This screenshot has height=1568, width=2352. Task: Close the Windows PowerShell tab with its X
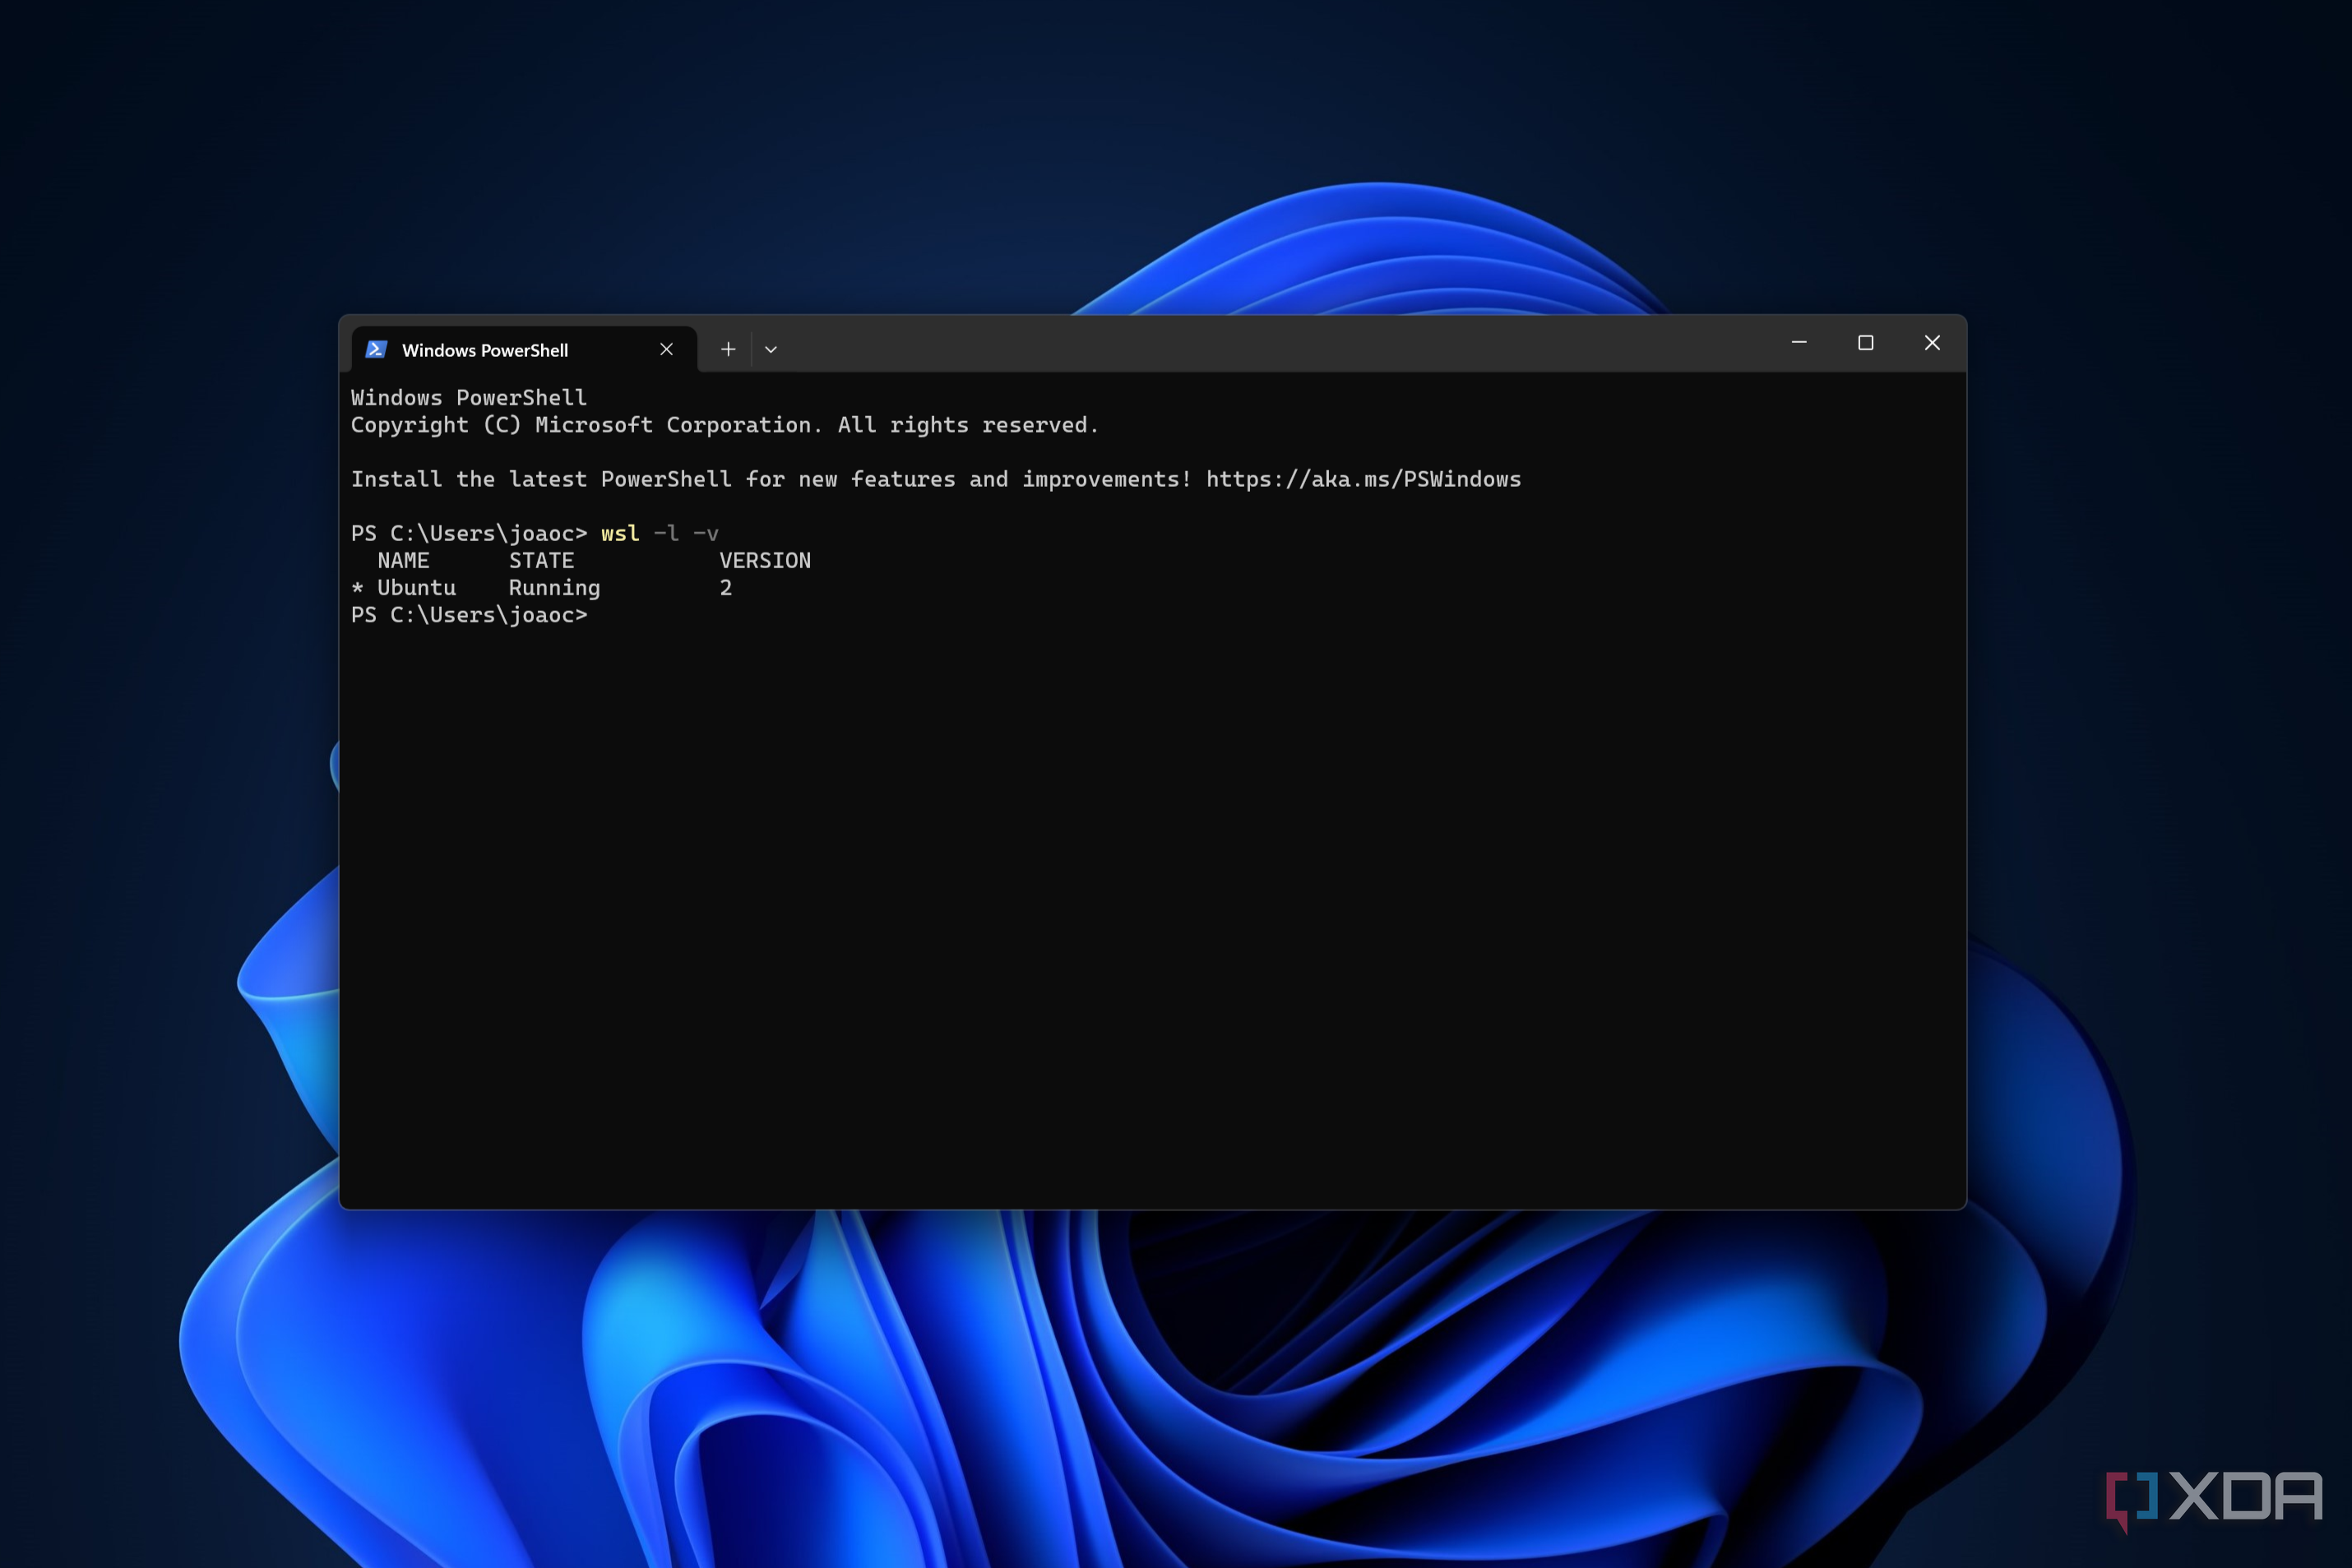point(667,349)
